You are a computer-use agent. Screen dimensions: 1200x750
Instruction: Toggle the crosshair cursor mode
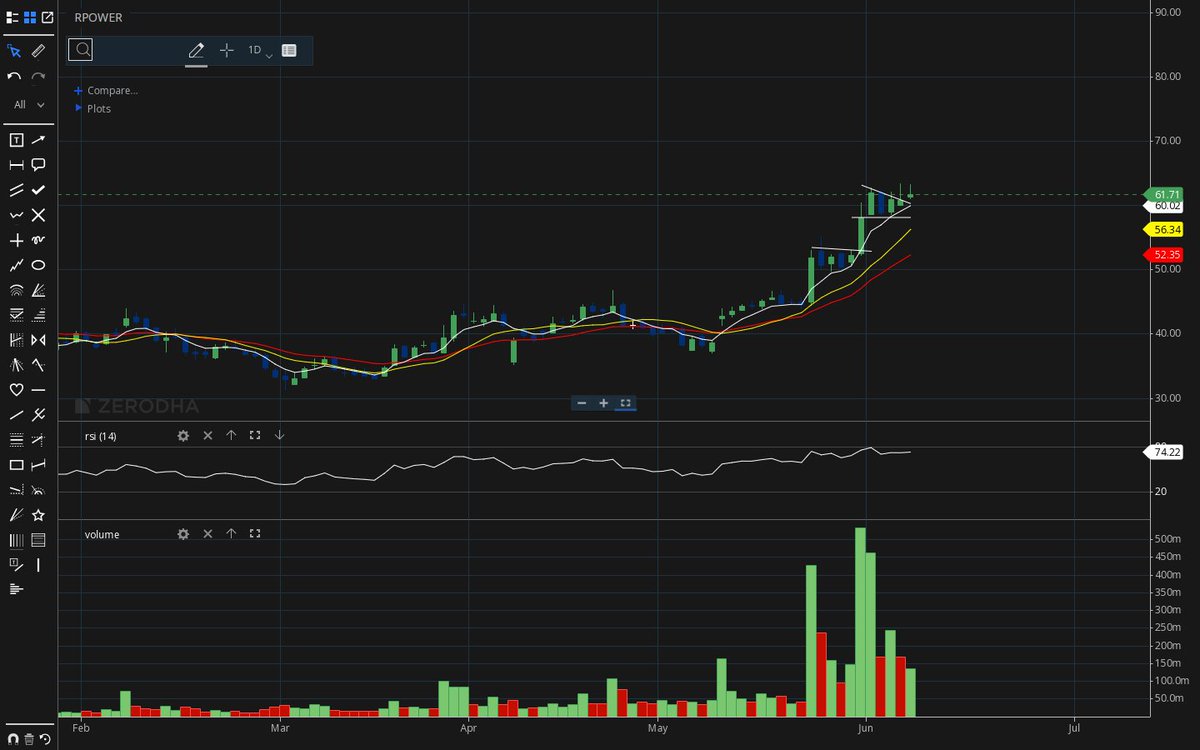click(226, 49)
